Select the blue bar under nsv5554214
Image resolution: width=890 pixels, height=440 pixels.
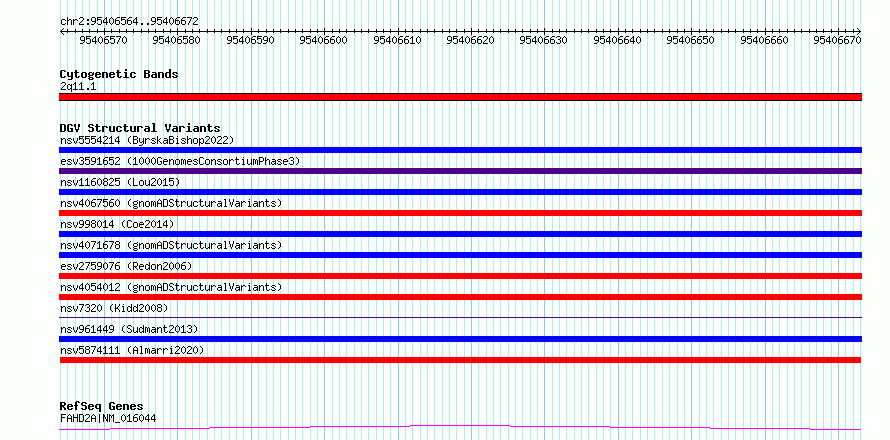[x=460, y=150]
